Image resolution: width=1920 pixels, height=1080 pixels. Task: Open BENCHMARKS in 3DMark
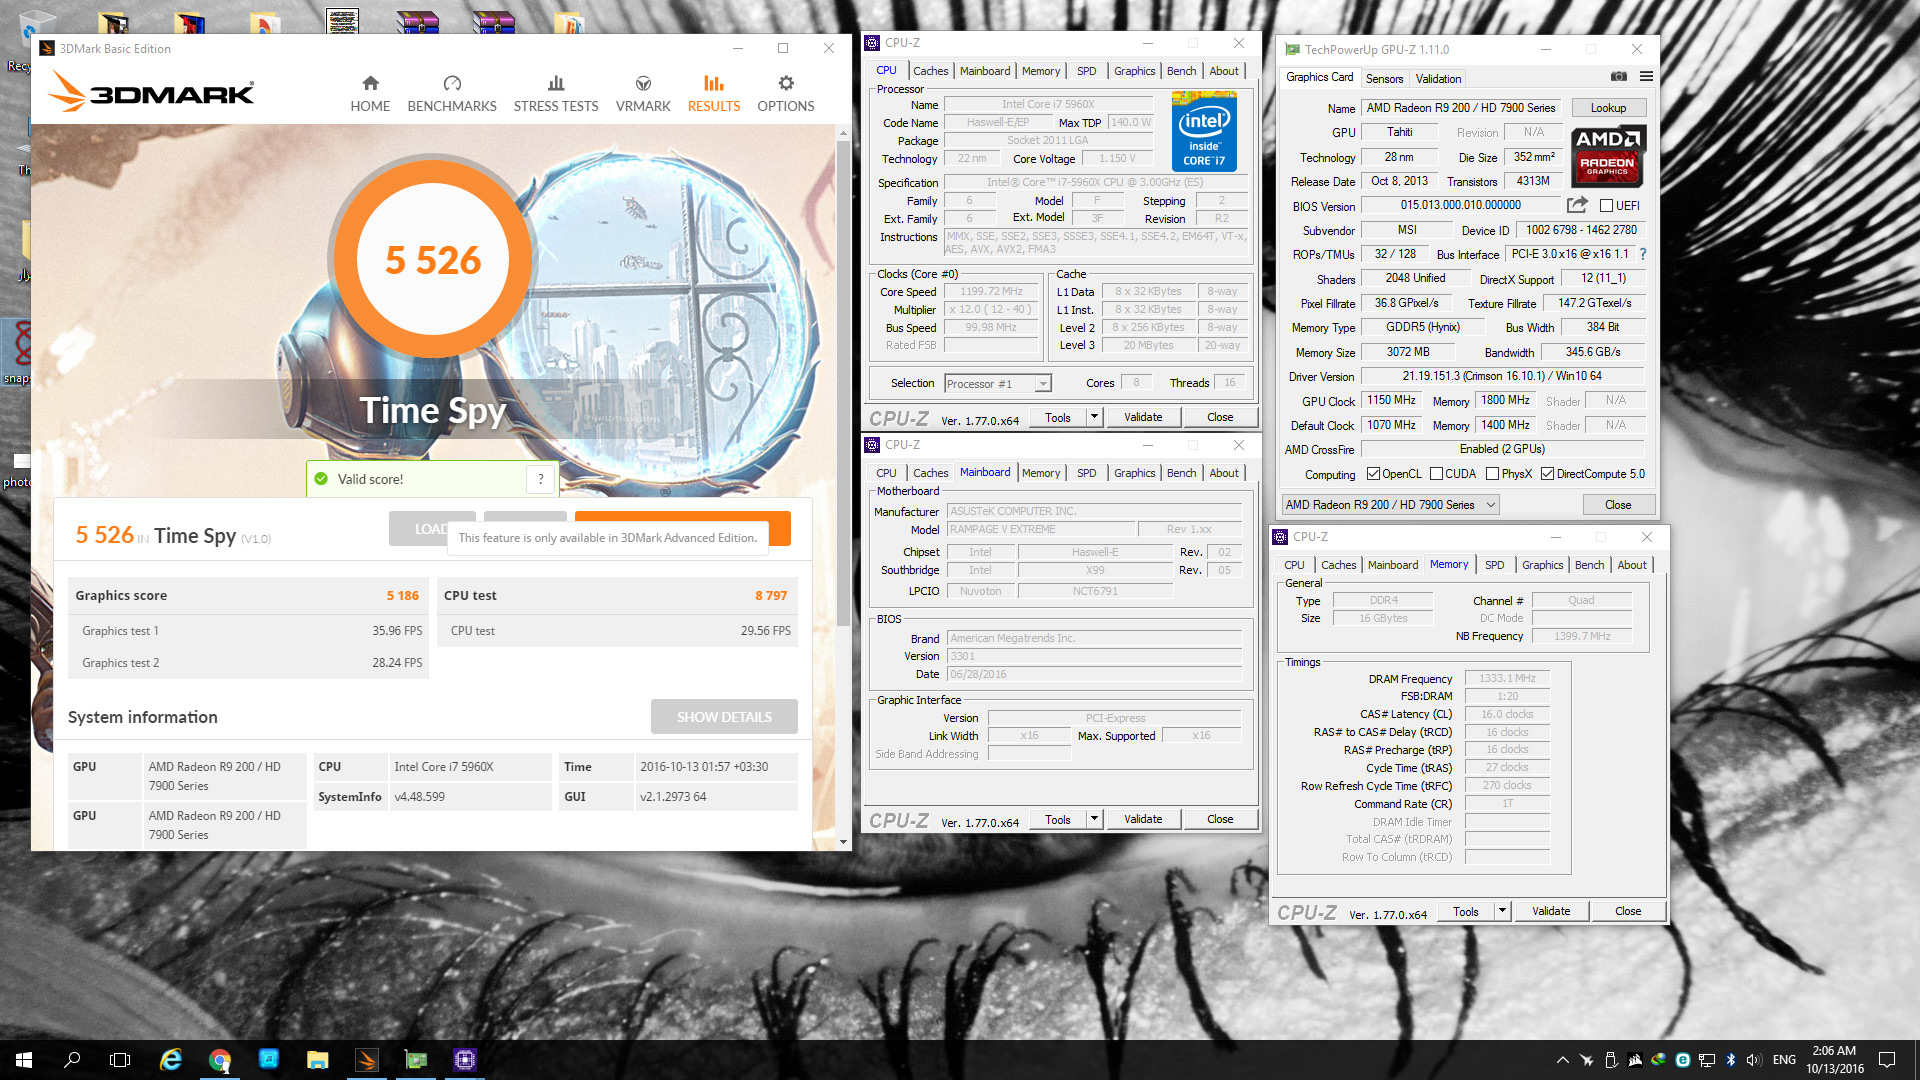pos(452,94)
